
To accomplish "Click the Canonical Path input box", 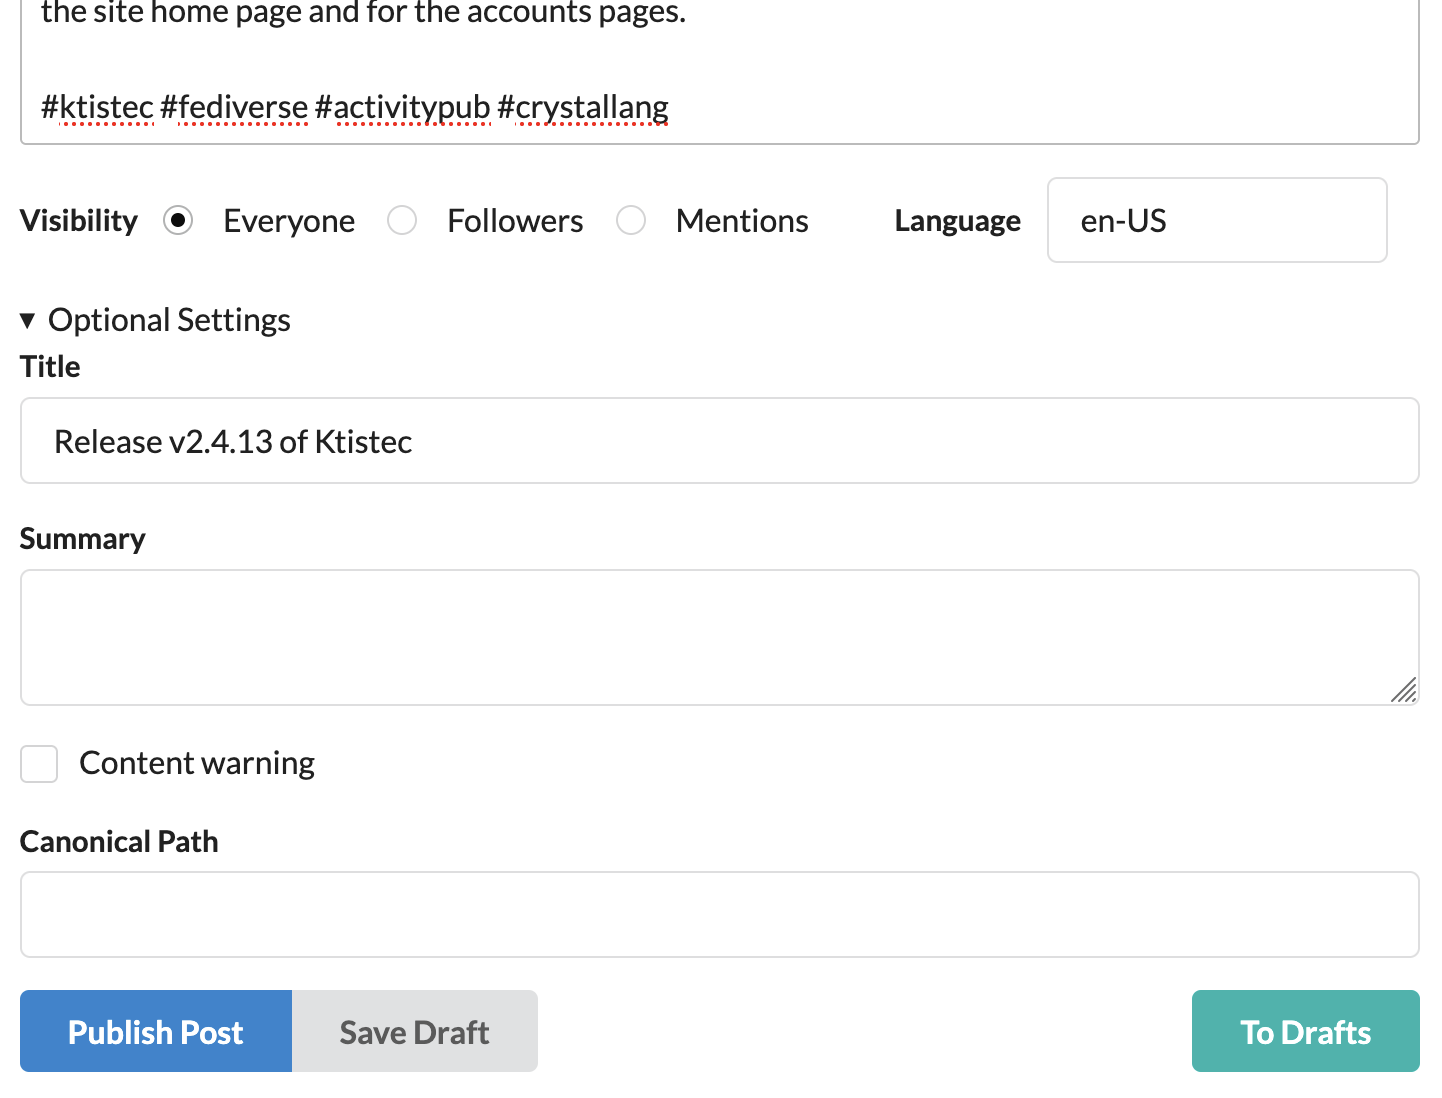I will [x=719, y=914].
